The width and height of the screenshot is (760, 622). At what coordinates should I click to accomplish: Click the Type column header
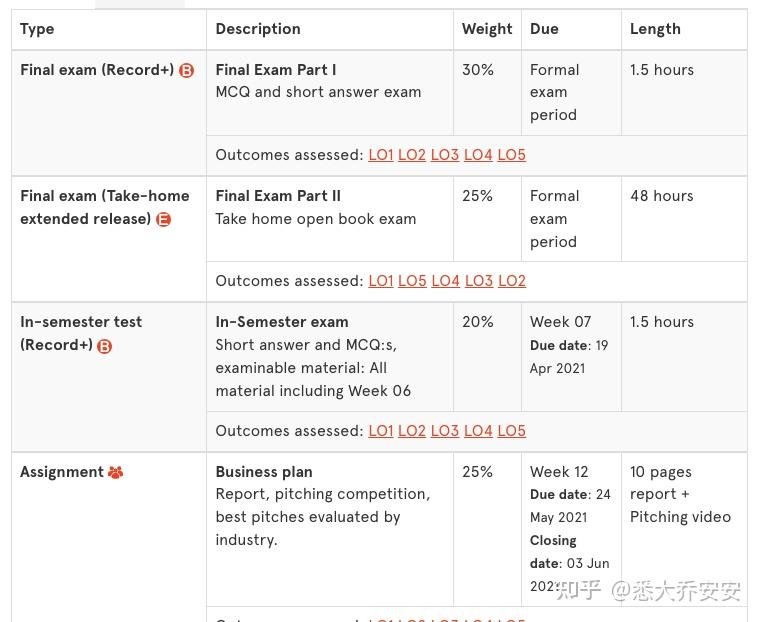37,29
